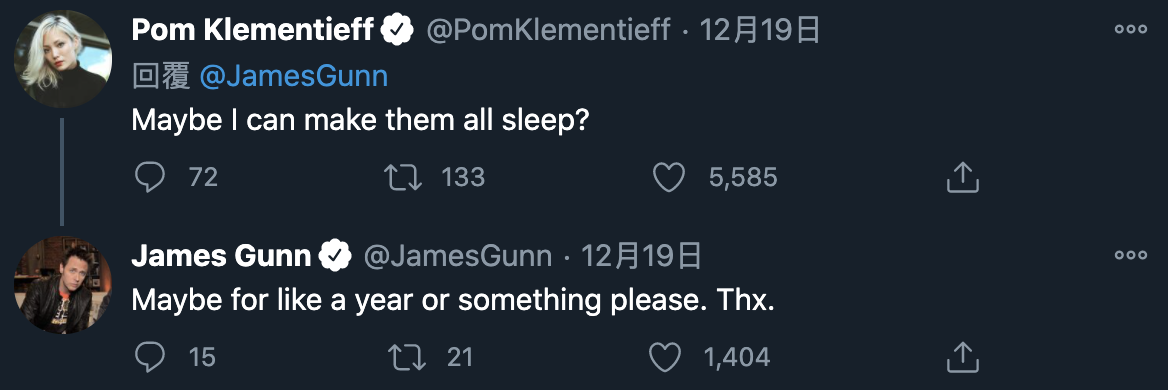Open tweet text 'Maybe I can make them all sleep?'

361,121
